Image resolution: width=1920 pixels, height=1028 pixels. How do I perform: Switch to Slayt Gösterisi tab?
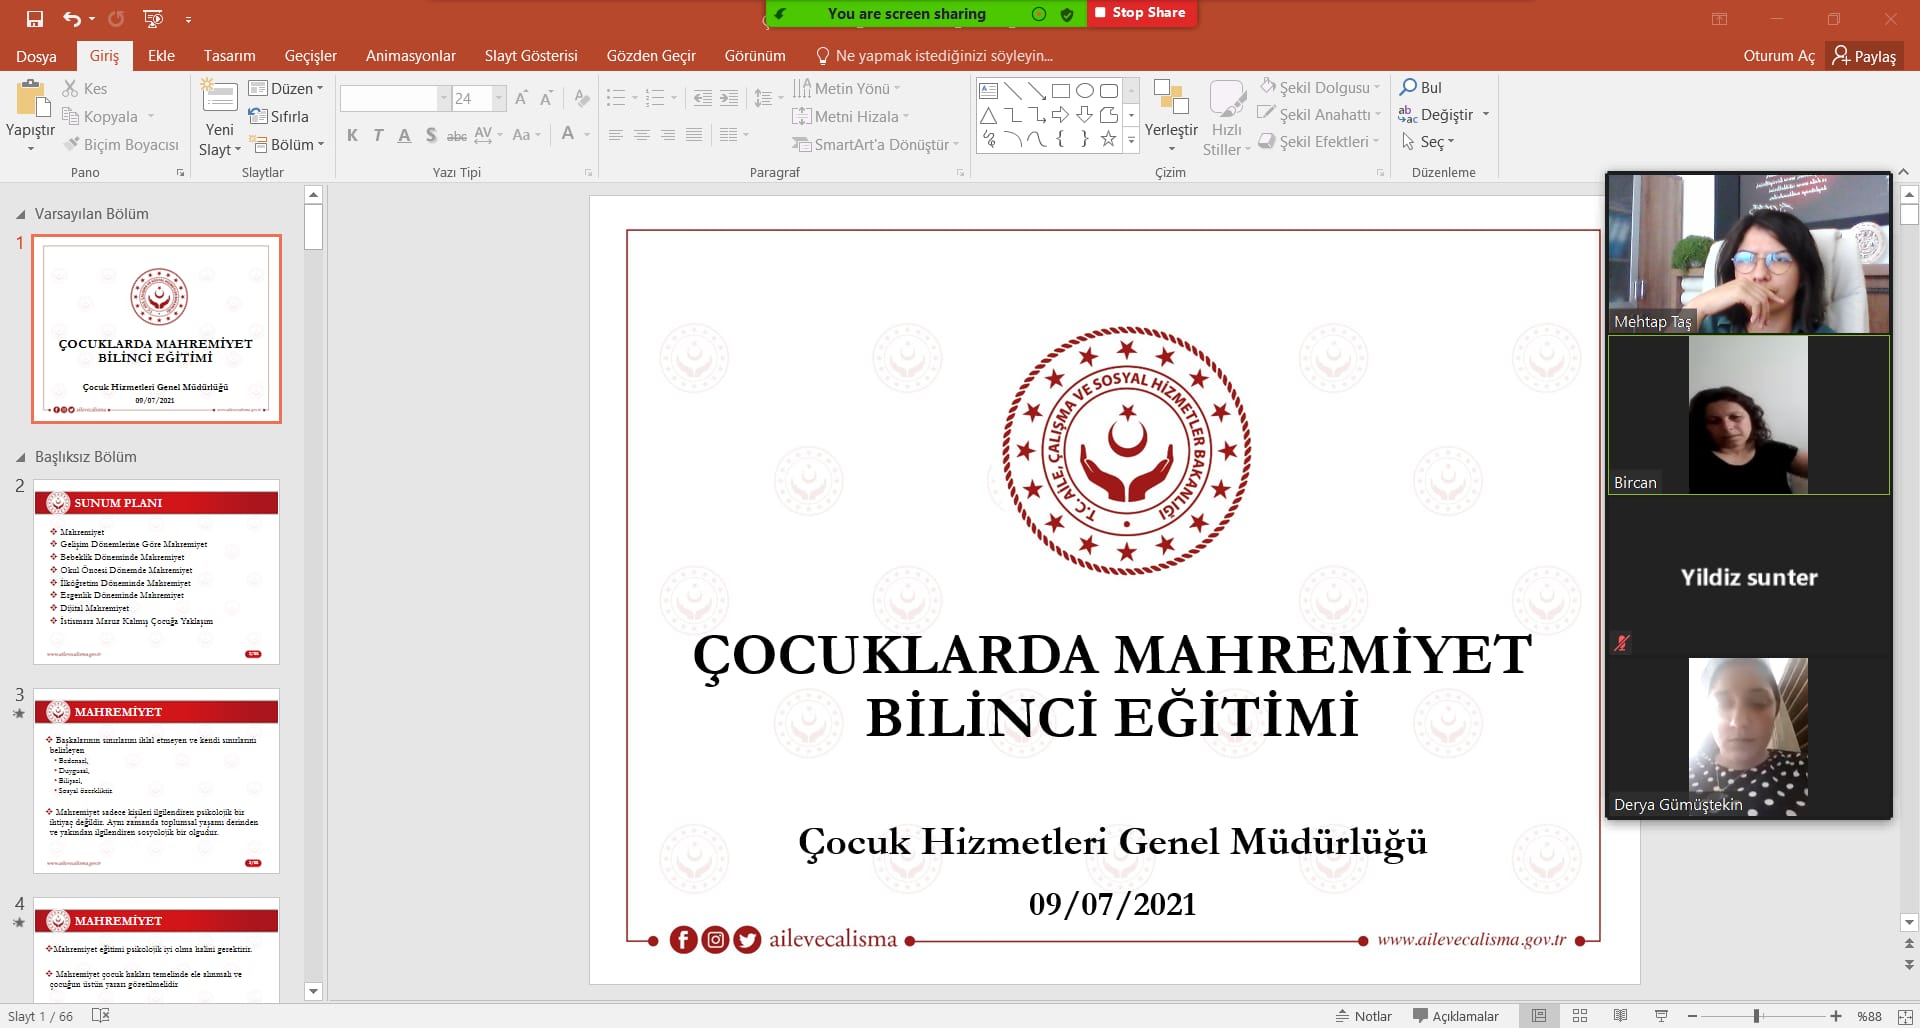[x=530, y=56]
